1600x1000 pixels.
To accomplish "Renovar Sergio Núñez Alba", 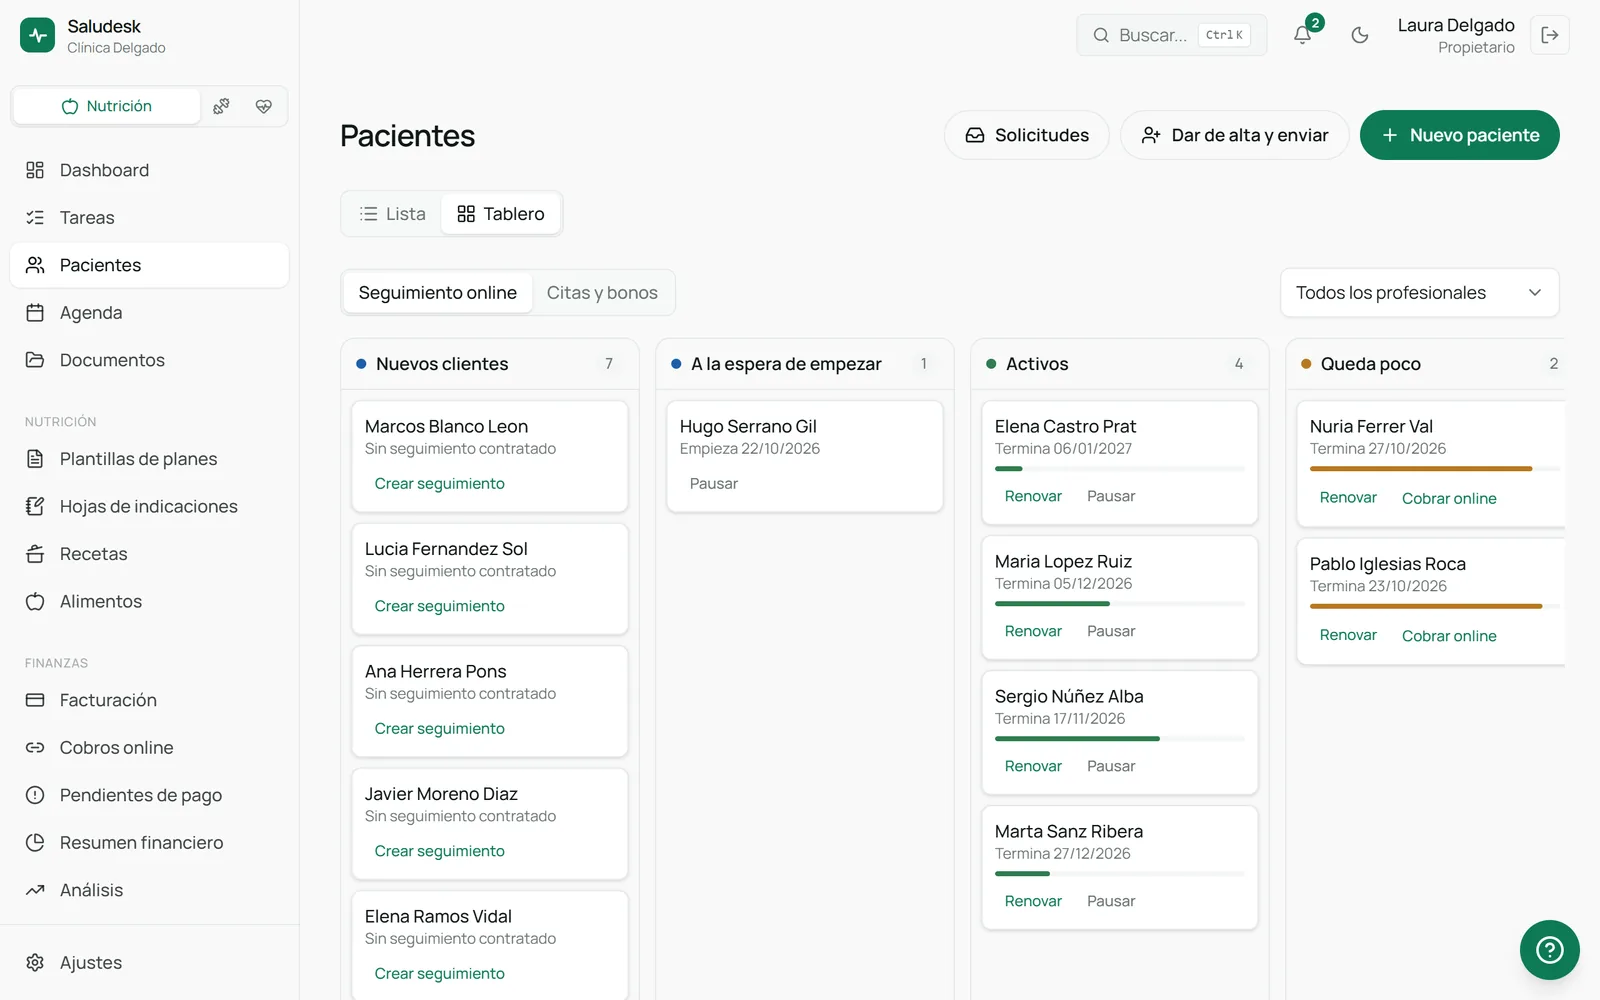I will point(1033,766).
